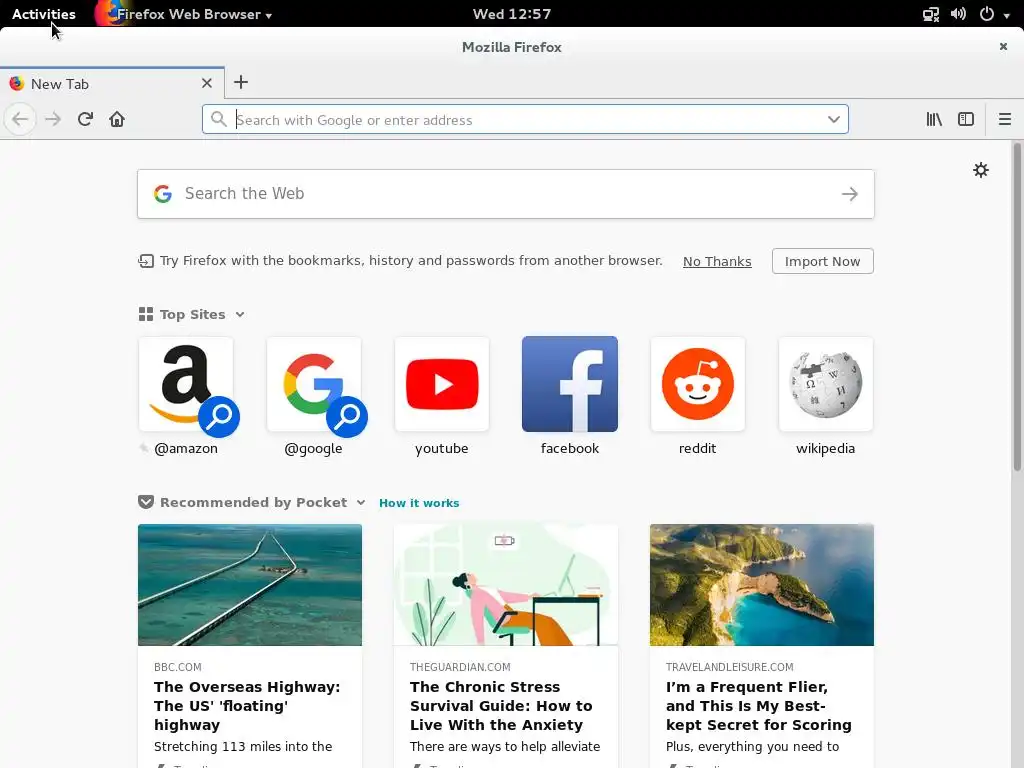This screenshot has height=768, width=1024.
Task: Open the Overseas Highway bridge thumbnail
Action: click(250, 585)
